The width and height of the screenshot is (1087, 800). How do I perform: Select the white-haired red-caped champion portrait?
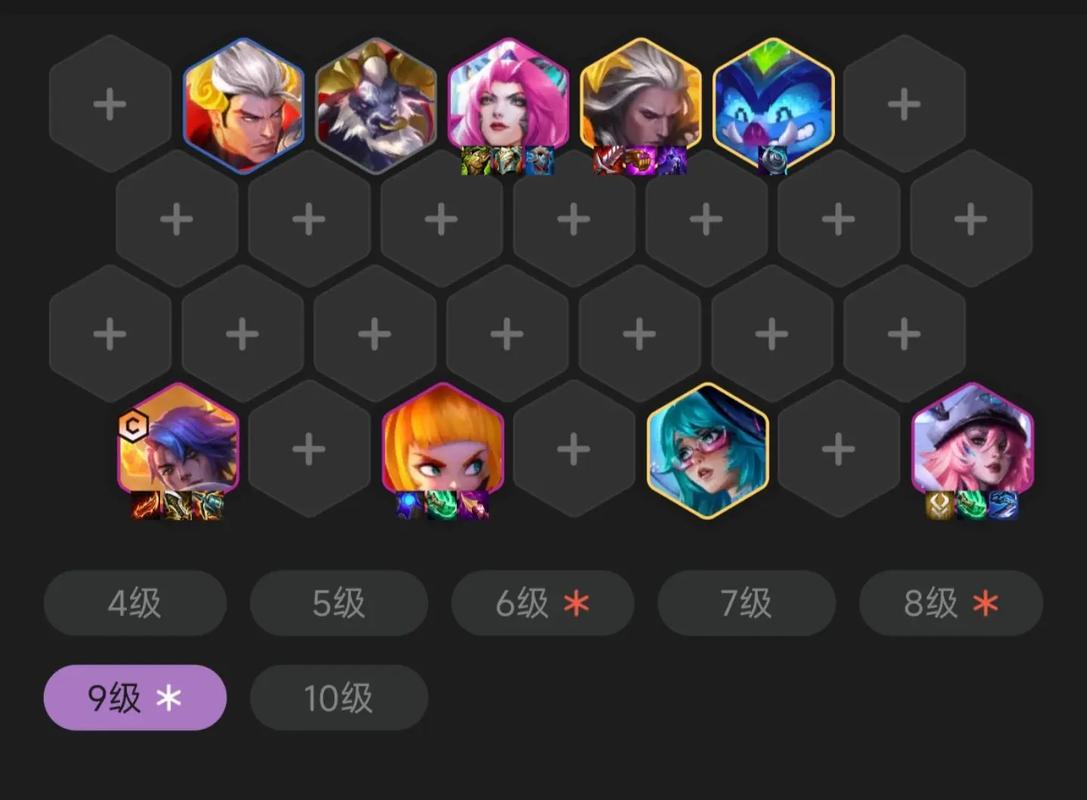pos(243,105)
